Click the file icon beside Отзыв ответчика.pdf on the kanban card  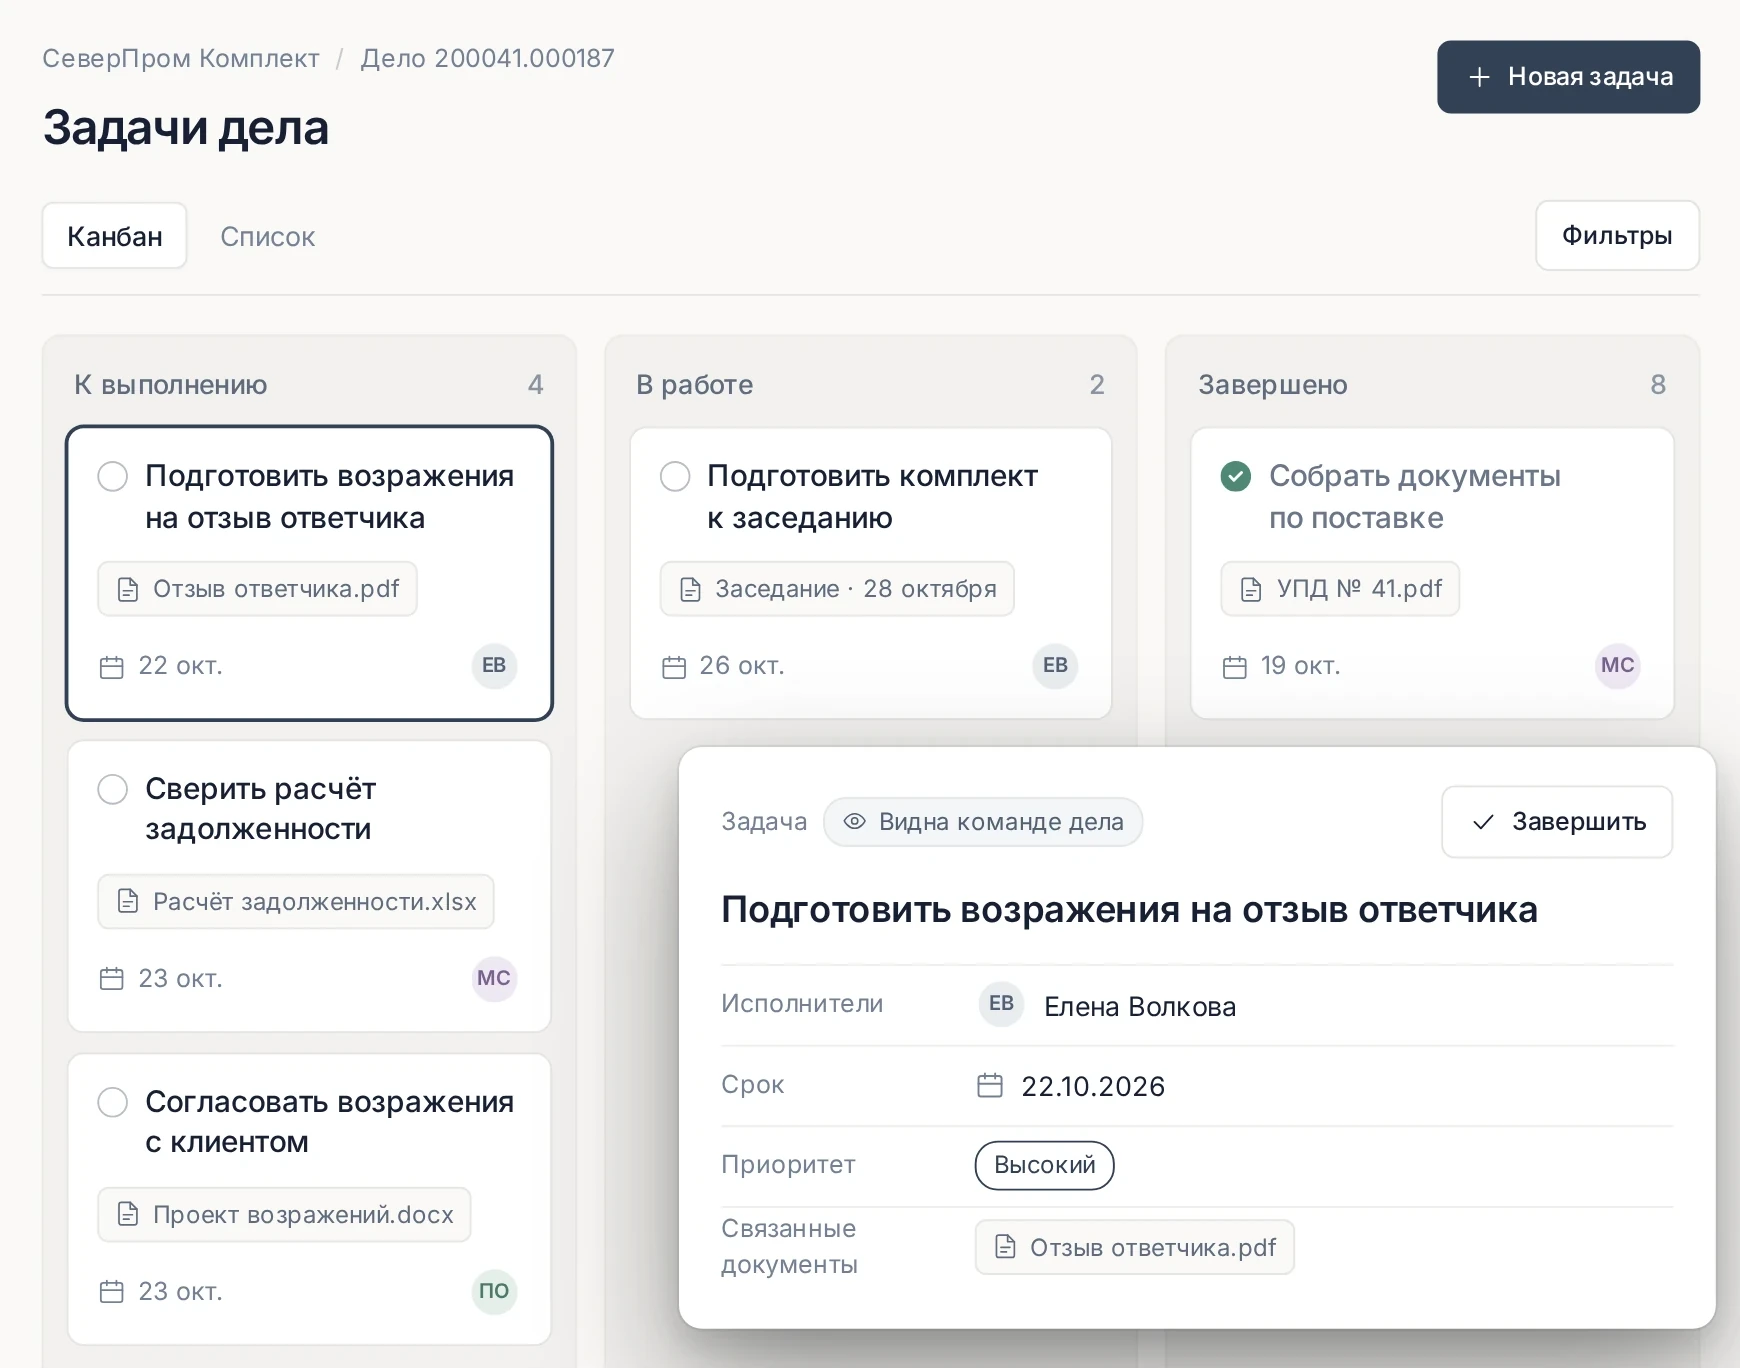click(x=128, y=589)
